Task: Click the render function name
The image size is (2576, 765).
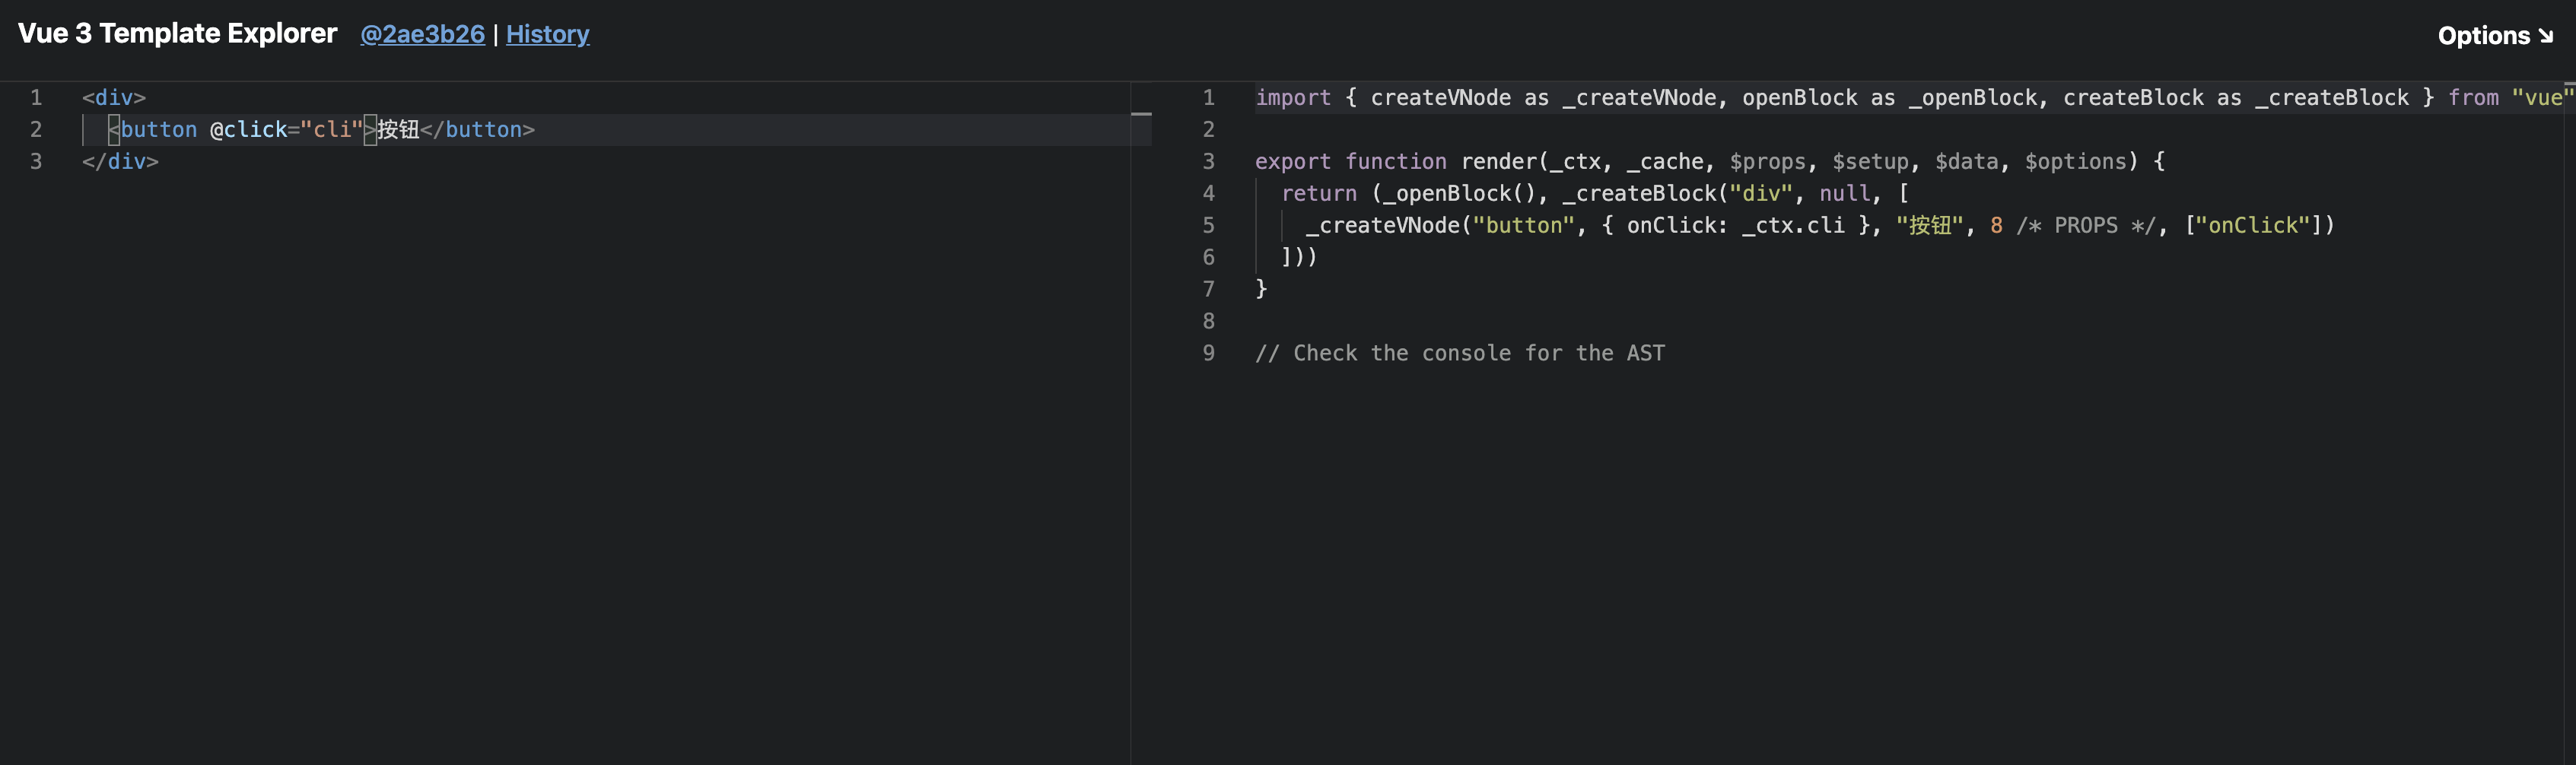Action: tap(1499, 161)
